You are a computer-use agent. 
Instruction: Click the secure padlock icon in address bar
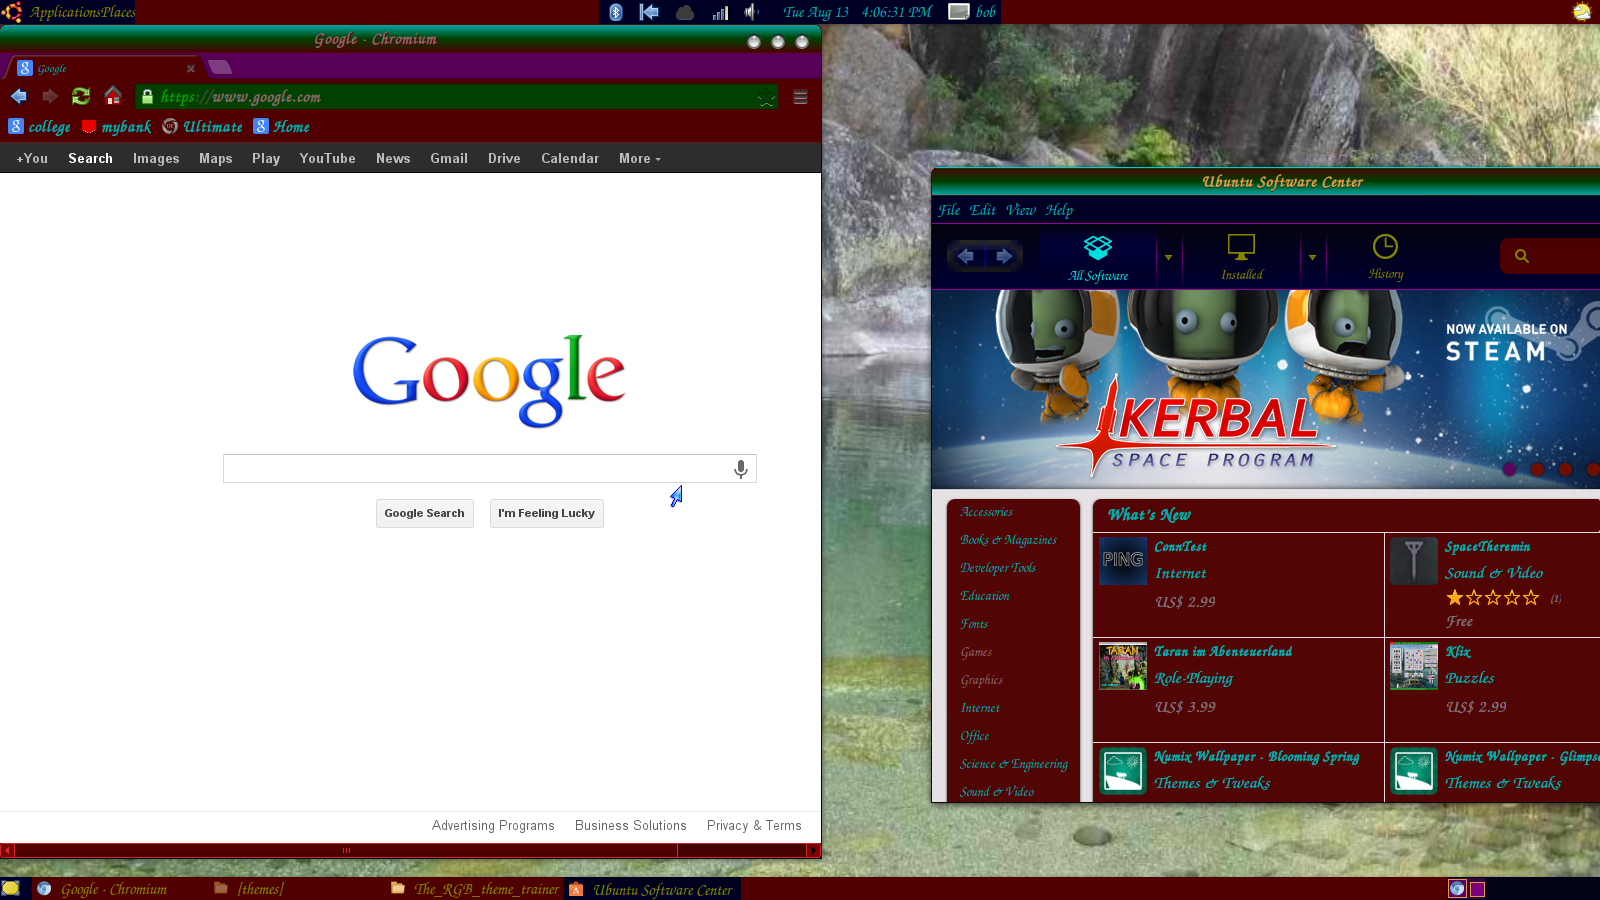(147, 97)
